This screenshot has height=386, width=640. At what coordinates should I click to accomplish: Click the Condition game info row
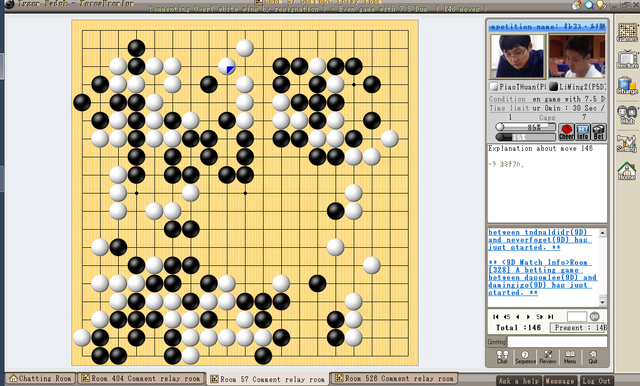click(x=547, y=99)
